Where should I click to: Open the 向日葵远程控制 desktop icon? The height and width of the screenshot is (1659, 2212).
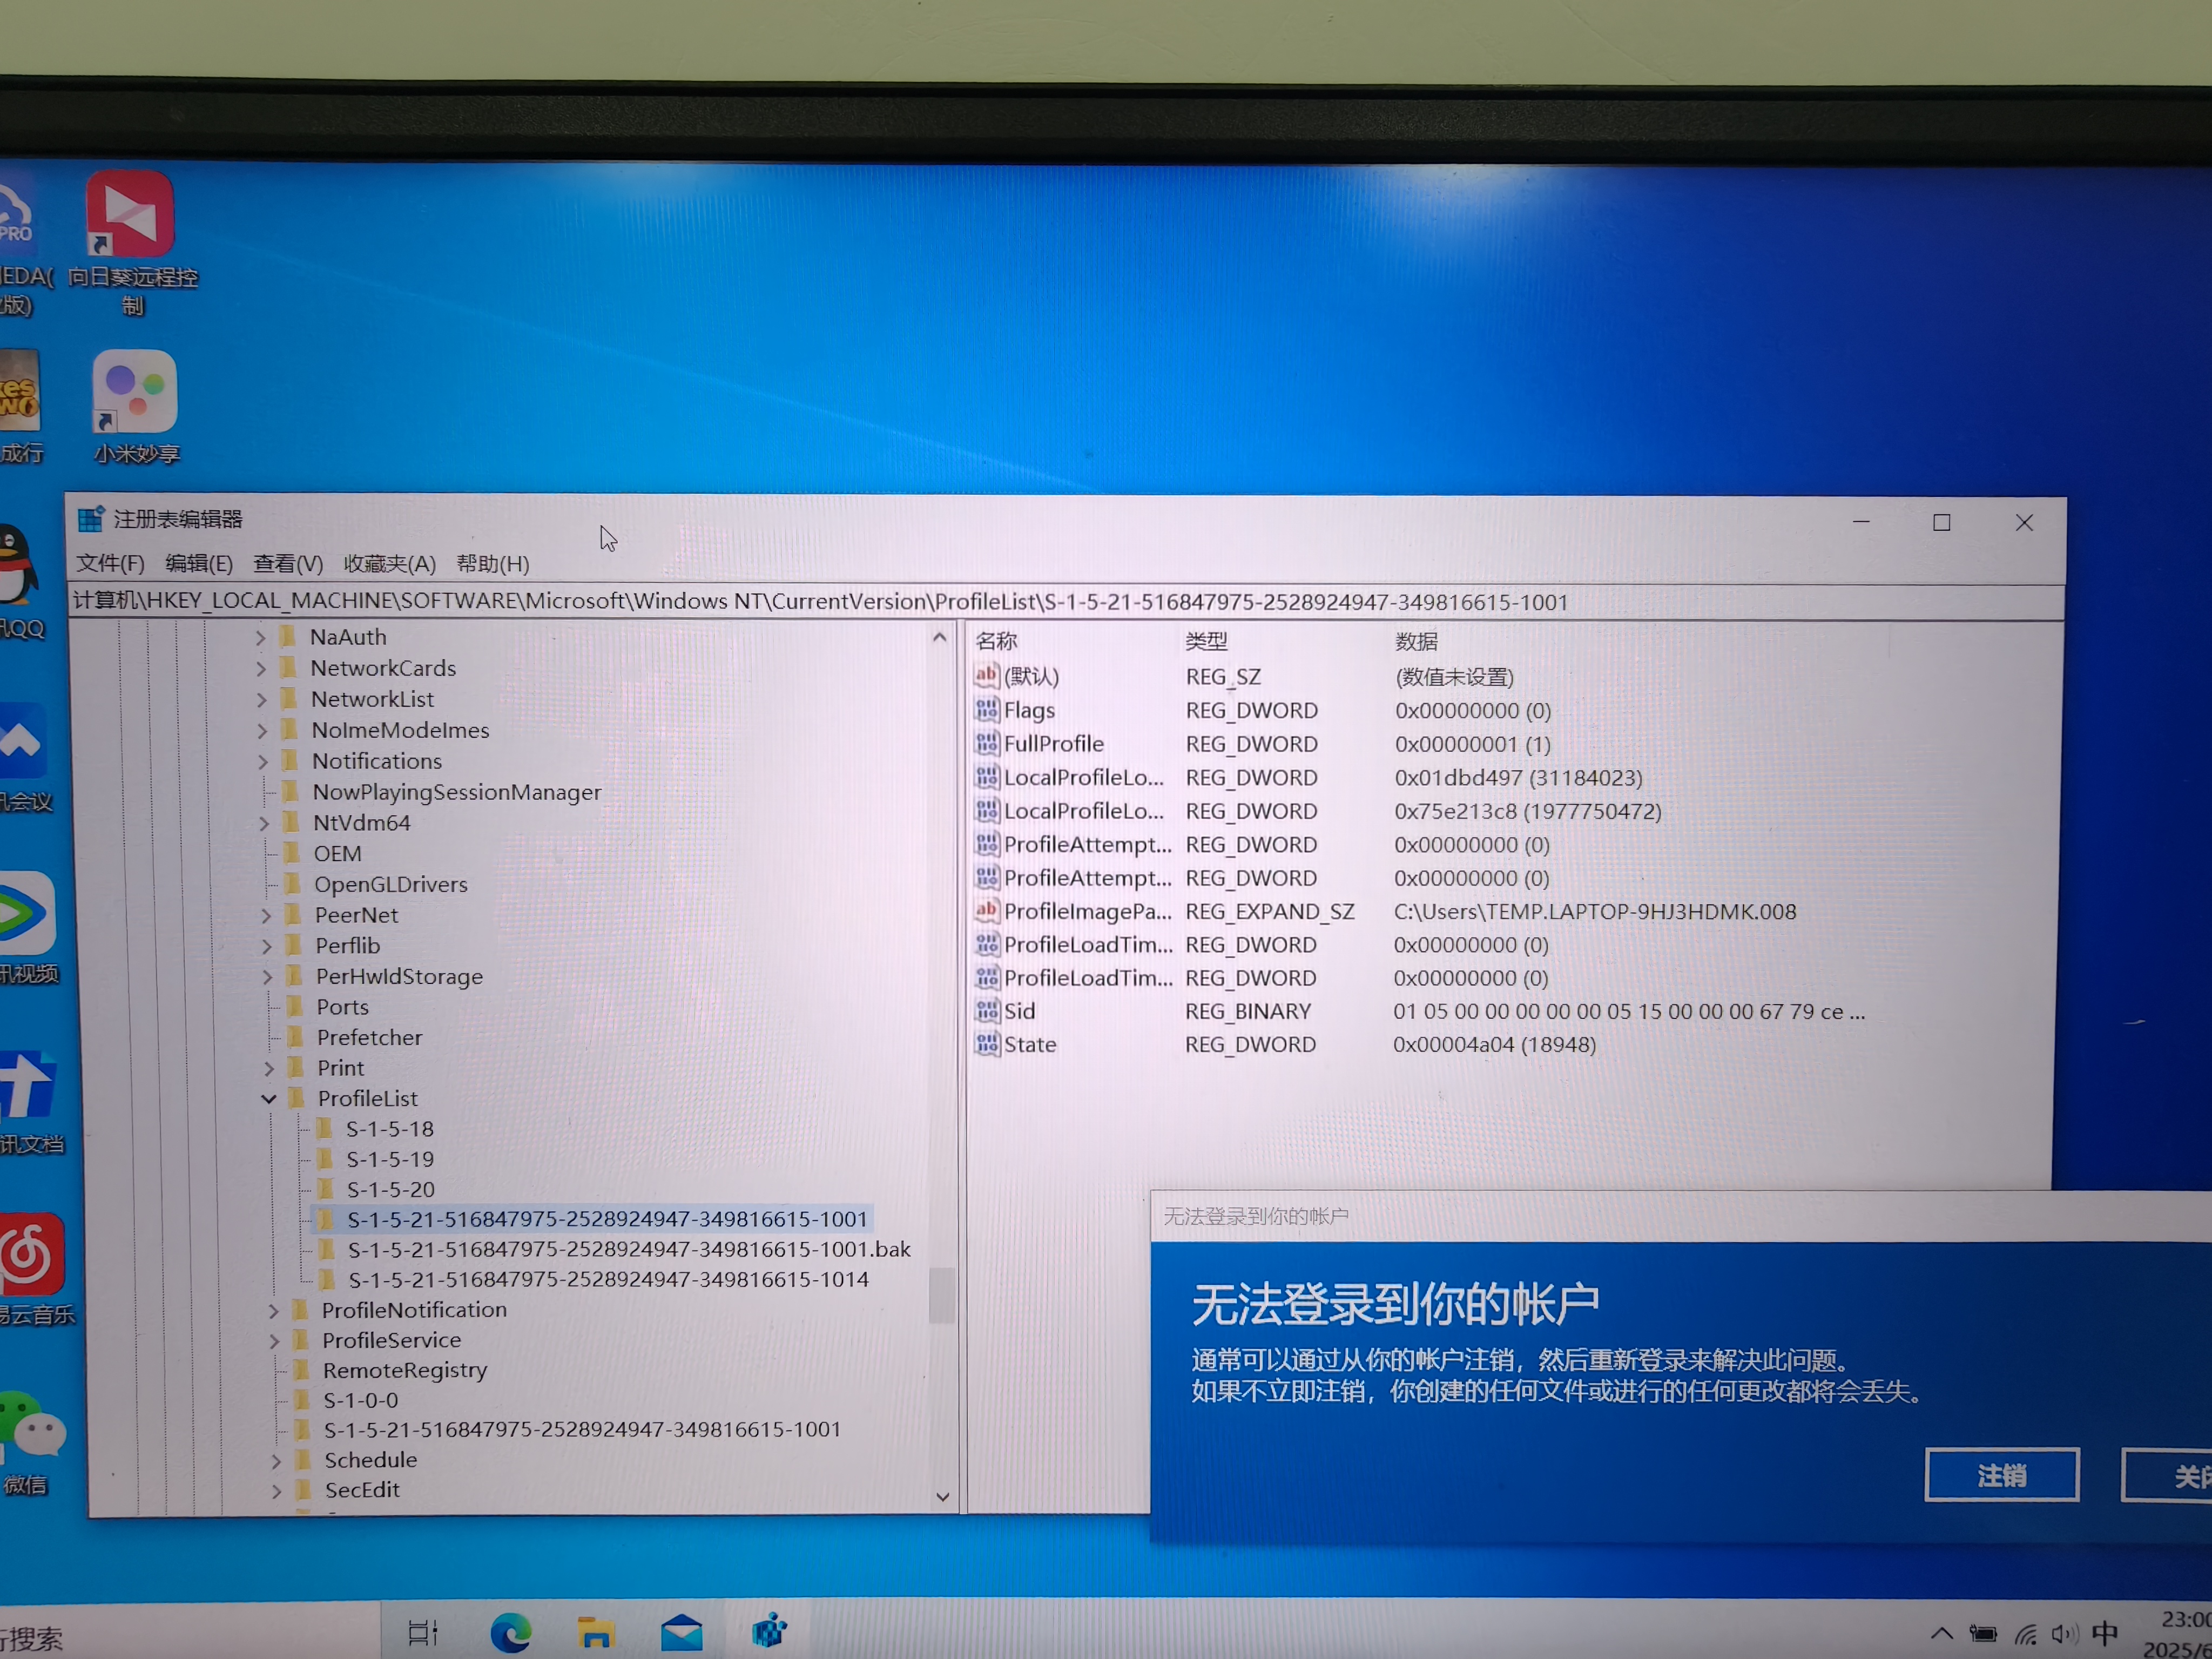(131, 214)
